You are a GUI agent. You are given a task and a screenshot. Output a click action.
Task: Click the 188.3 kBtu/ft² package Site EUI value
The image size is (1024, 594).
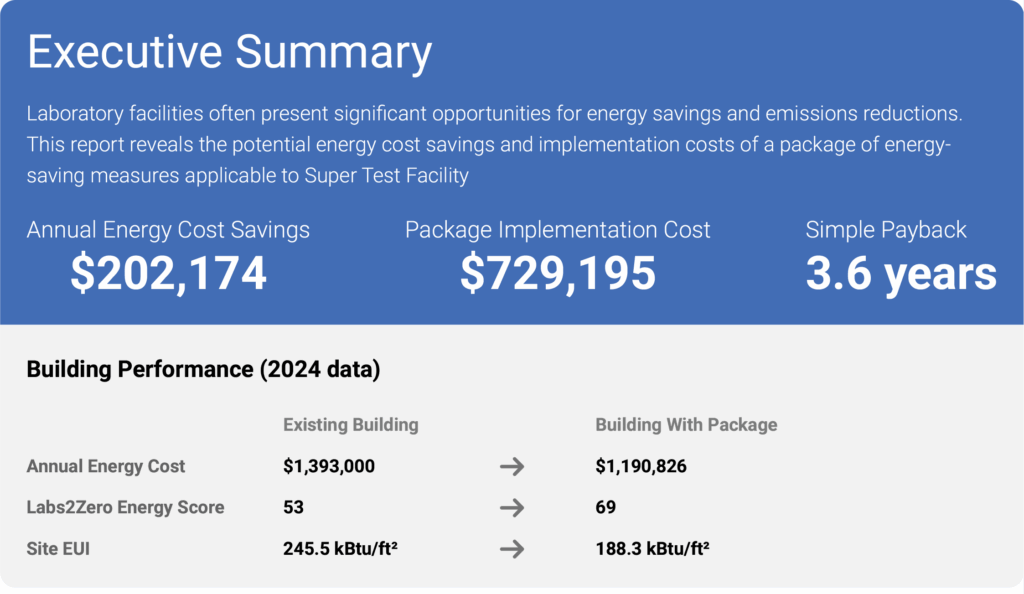[x=653, y=549]
